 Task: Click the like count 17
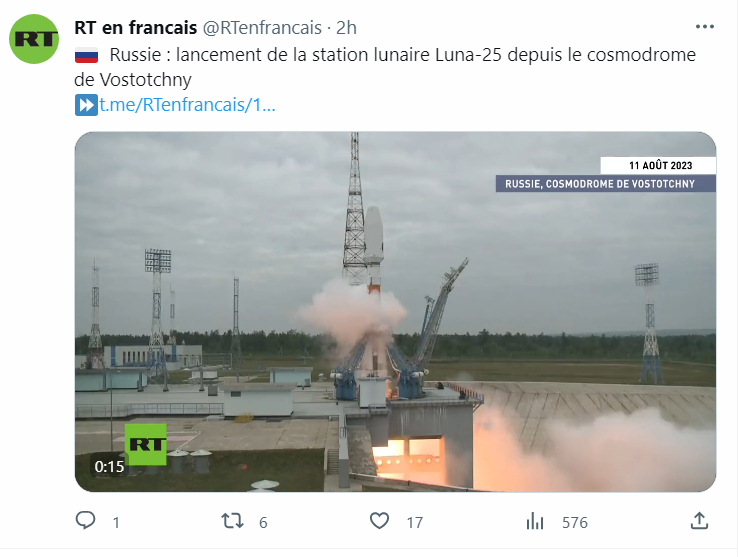coord(415,523)
